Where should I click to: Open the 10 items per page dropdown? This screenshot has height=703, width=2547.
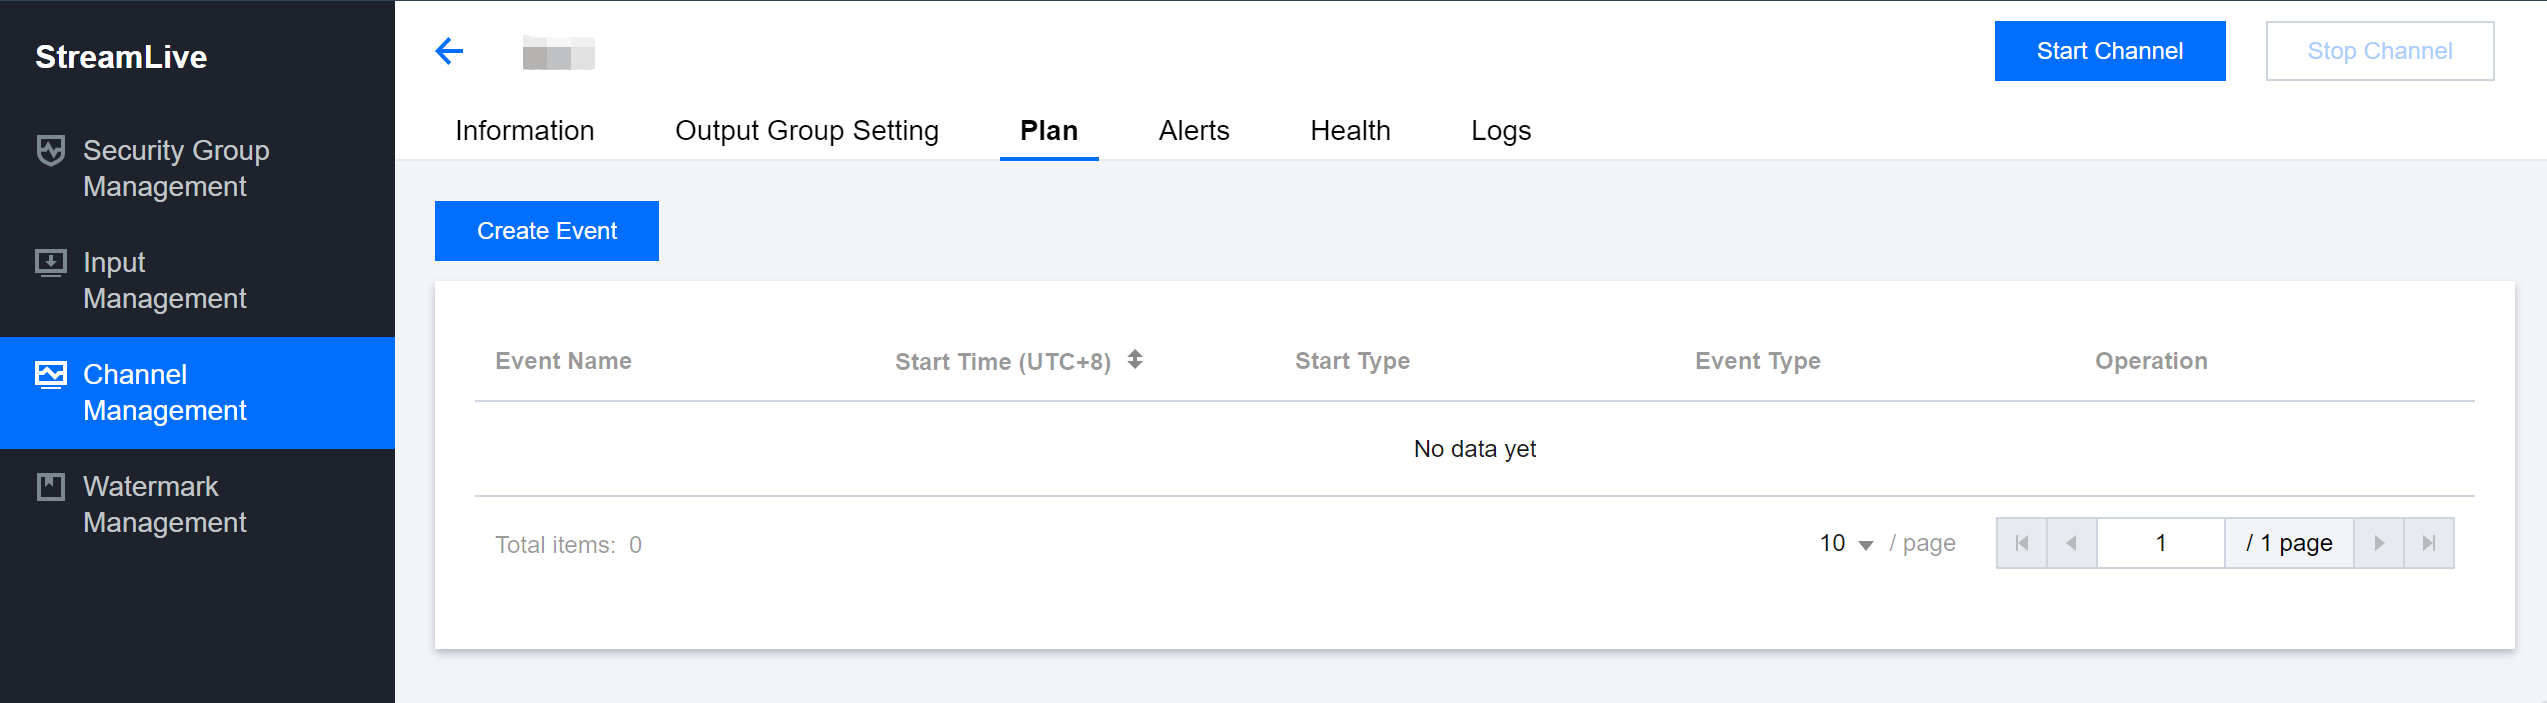click(1846, 543)
